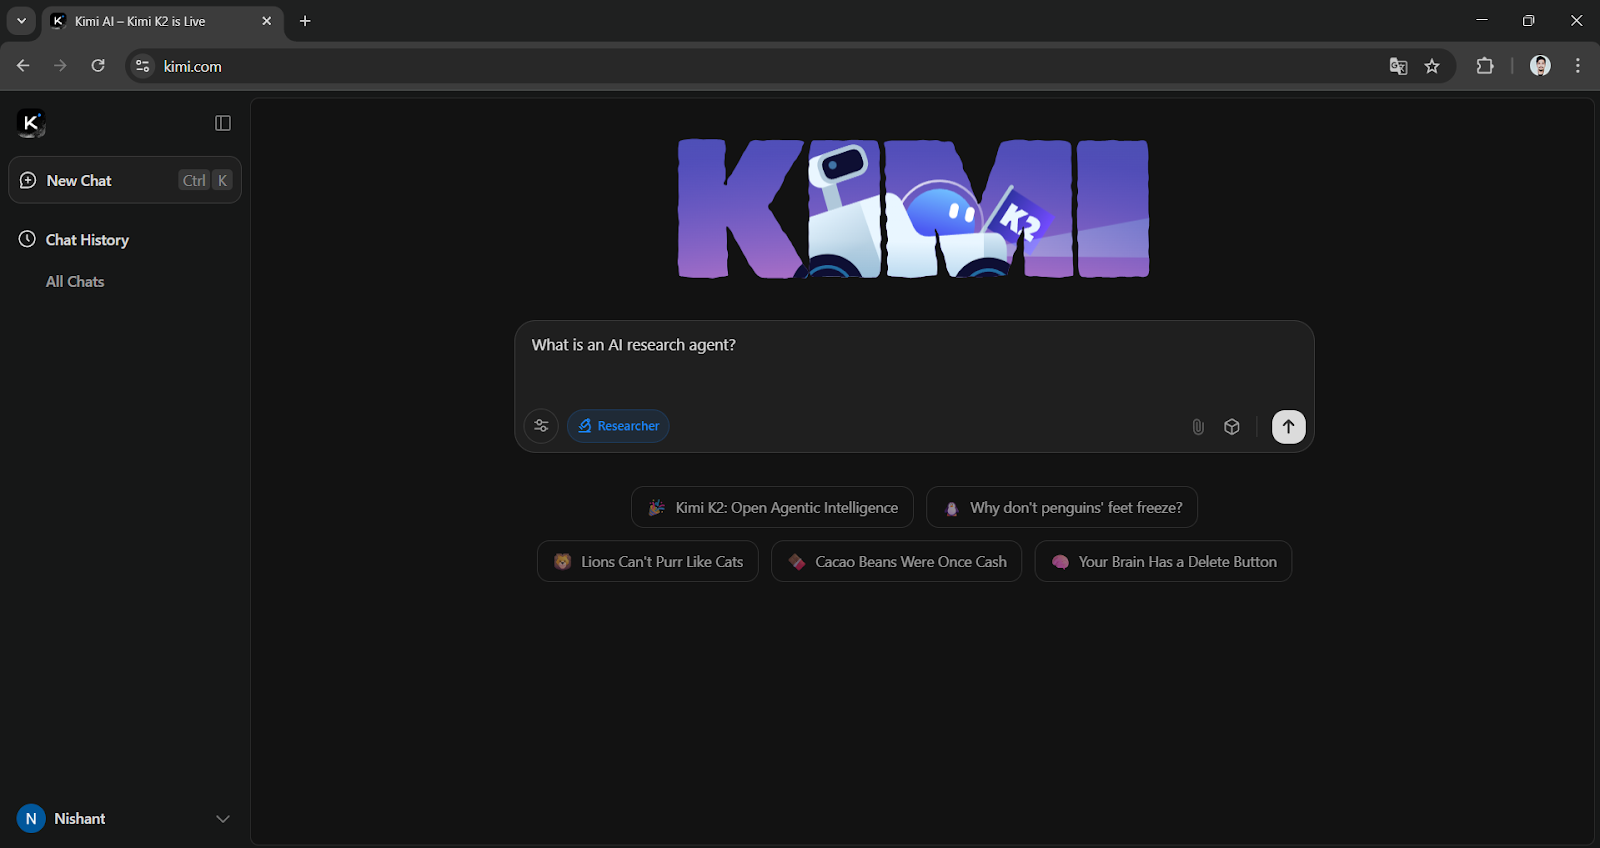
Task: Expand the Nishant account menu chevron
Action: coord(223,819)
